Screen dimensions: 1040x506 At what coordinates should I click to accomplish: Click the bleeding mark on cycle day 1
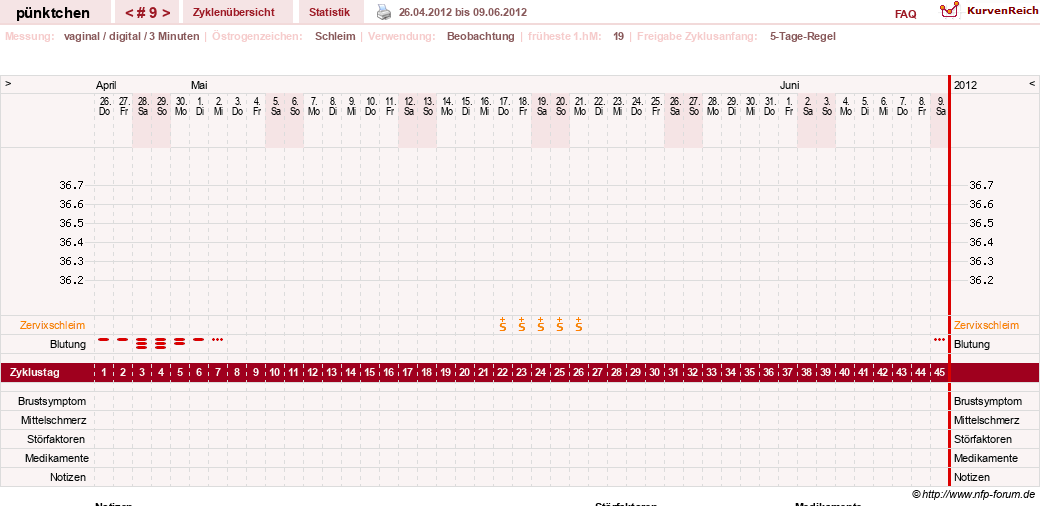point(103,340)
